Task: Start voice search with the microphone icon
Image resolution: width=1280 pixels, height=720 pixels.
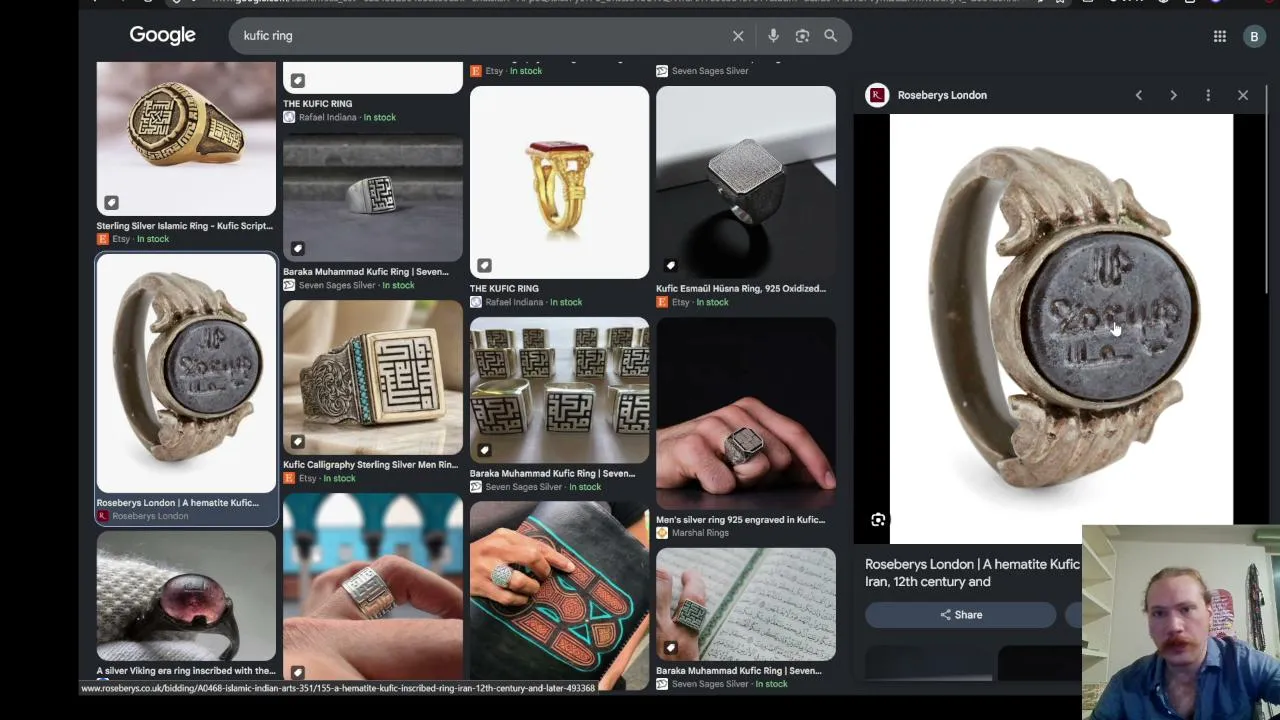Action: [x=773, y=36]
